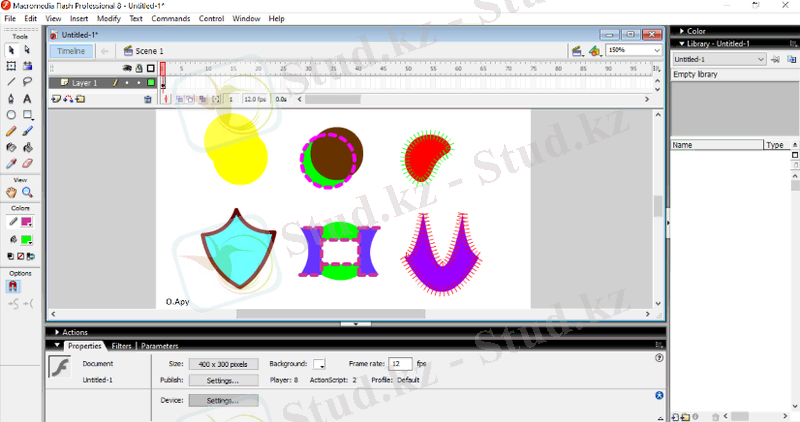The height and width of the screenshot is (422, 800).
Task: Click the Type column header in Library
Action: tap(777, 145)
